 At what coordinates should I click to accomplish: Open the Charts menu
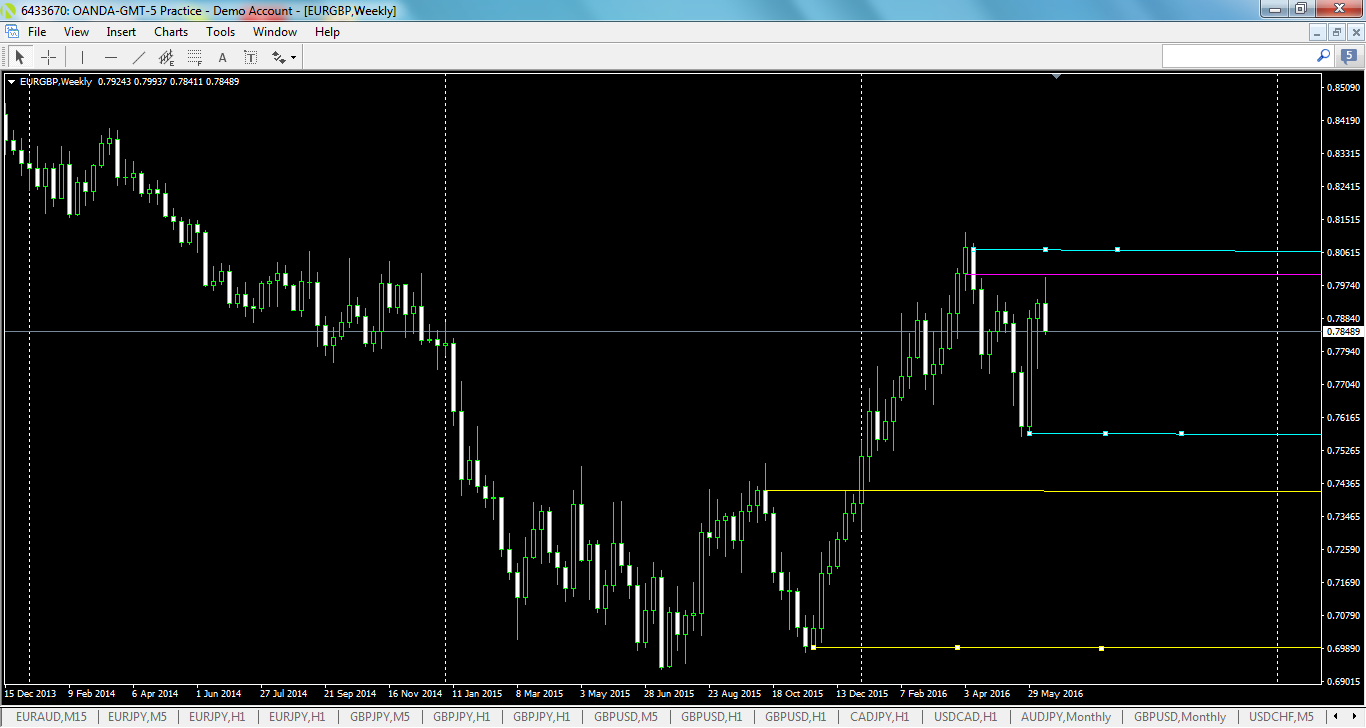[x=170, y=31]
